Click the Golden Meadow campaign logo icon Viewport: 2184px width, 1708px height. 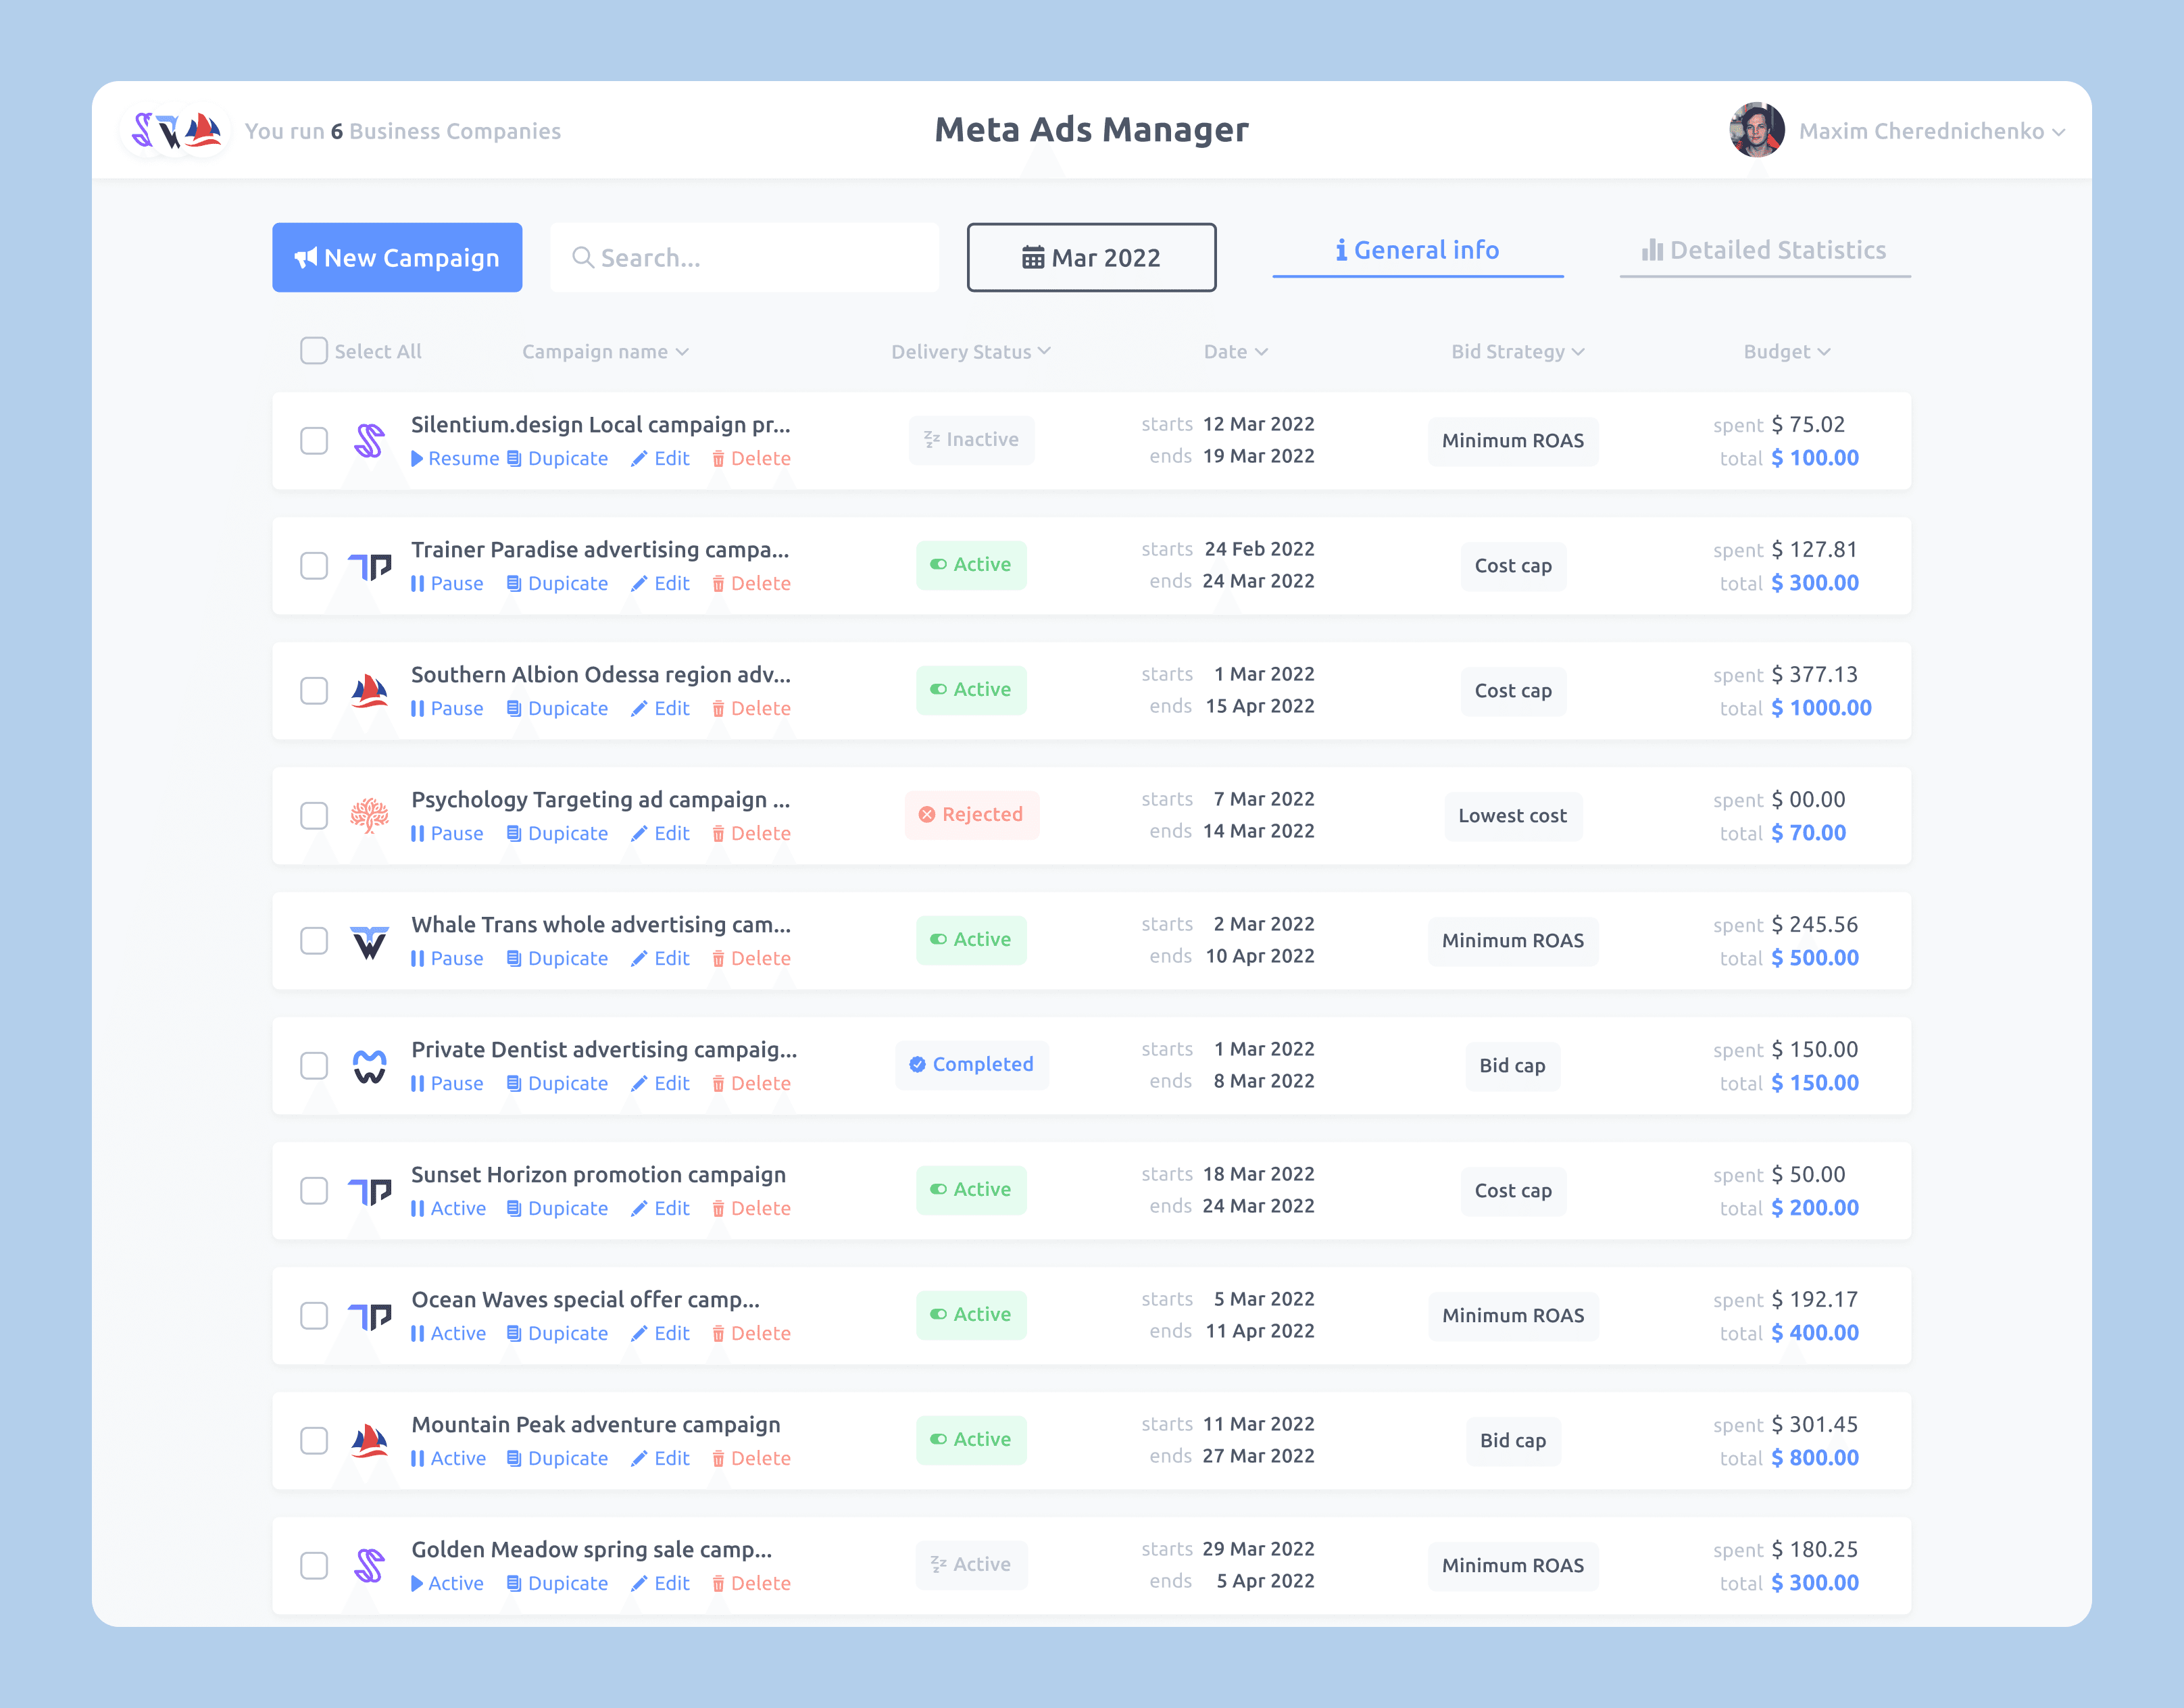tap(369, 1566)
